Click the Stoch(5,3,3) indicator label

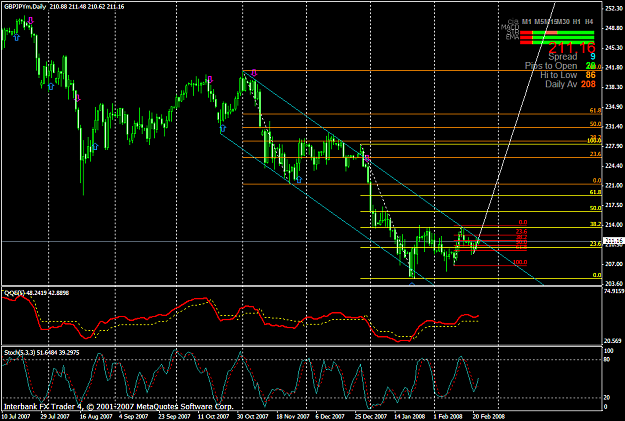[x=20, y=353]
